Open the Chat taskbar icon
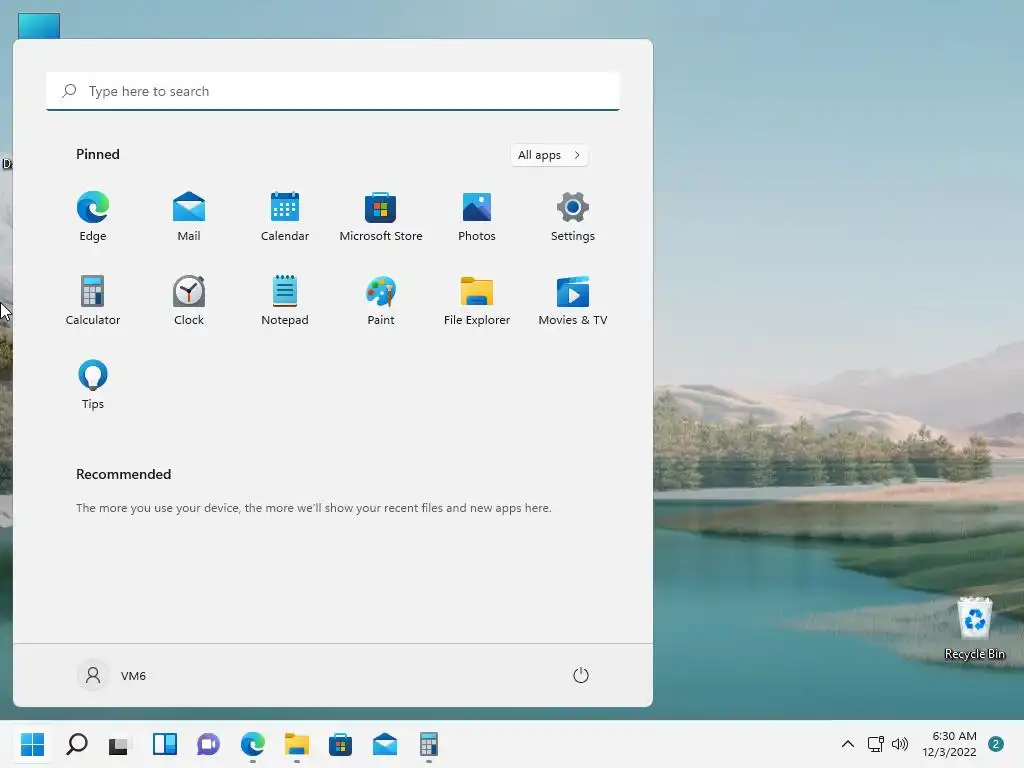Viewport: 1024px width, 768px height. pyautogui.click(x=208, y=744)
